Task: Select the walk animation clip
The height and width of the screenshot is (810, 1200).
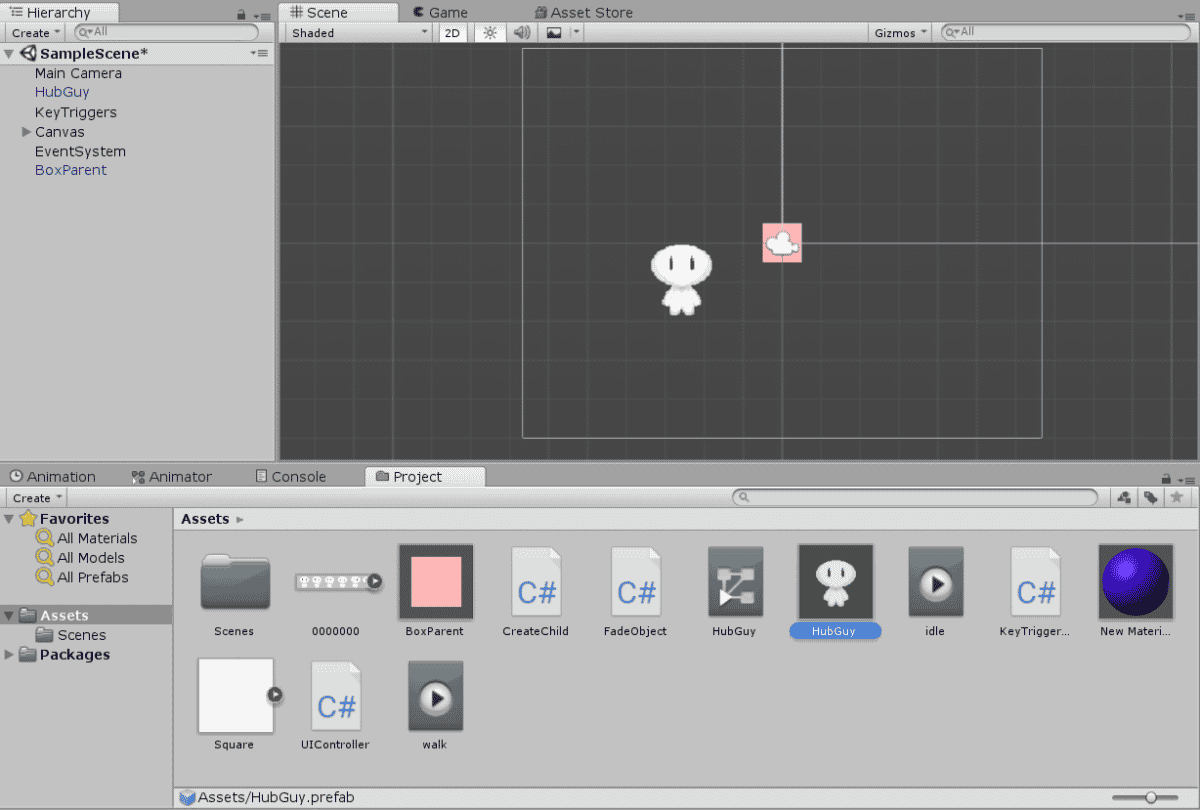Action: pyautogui.click(x=436, y=695)
